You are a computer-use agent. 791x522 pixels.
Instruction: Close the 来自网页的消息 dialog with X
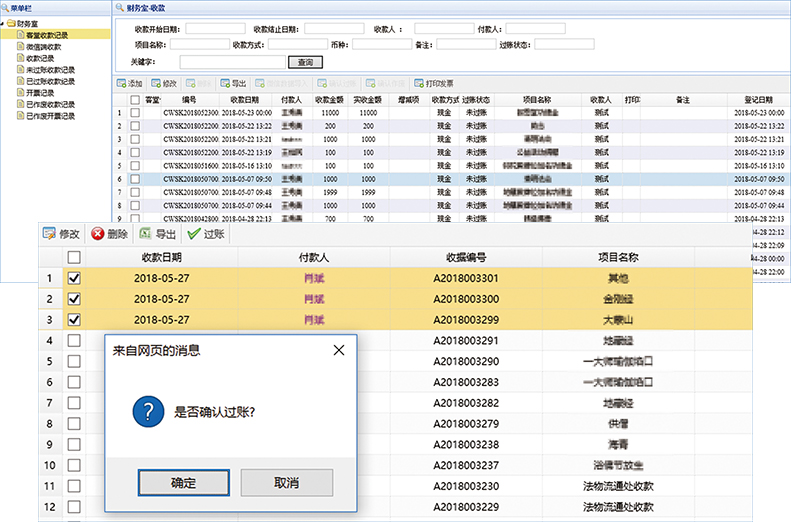[x=339, y=350]
